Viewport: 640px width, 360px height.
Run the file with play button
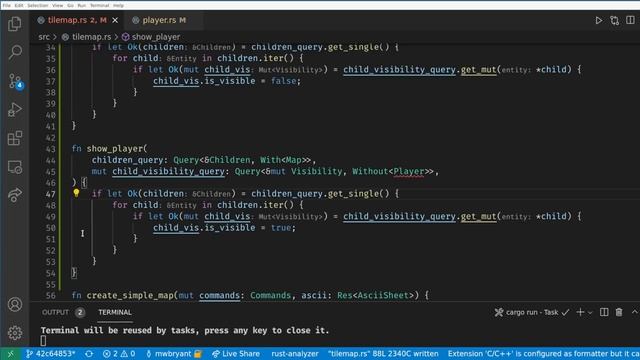point(598,20)
